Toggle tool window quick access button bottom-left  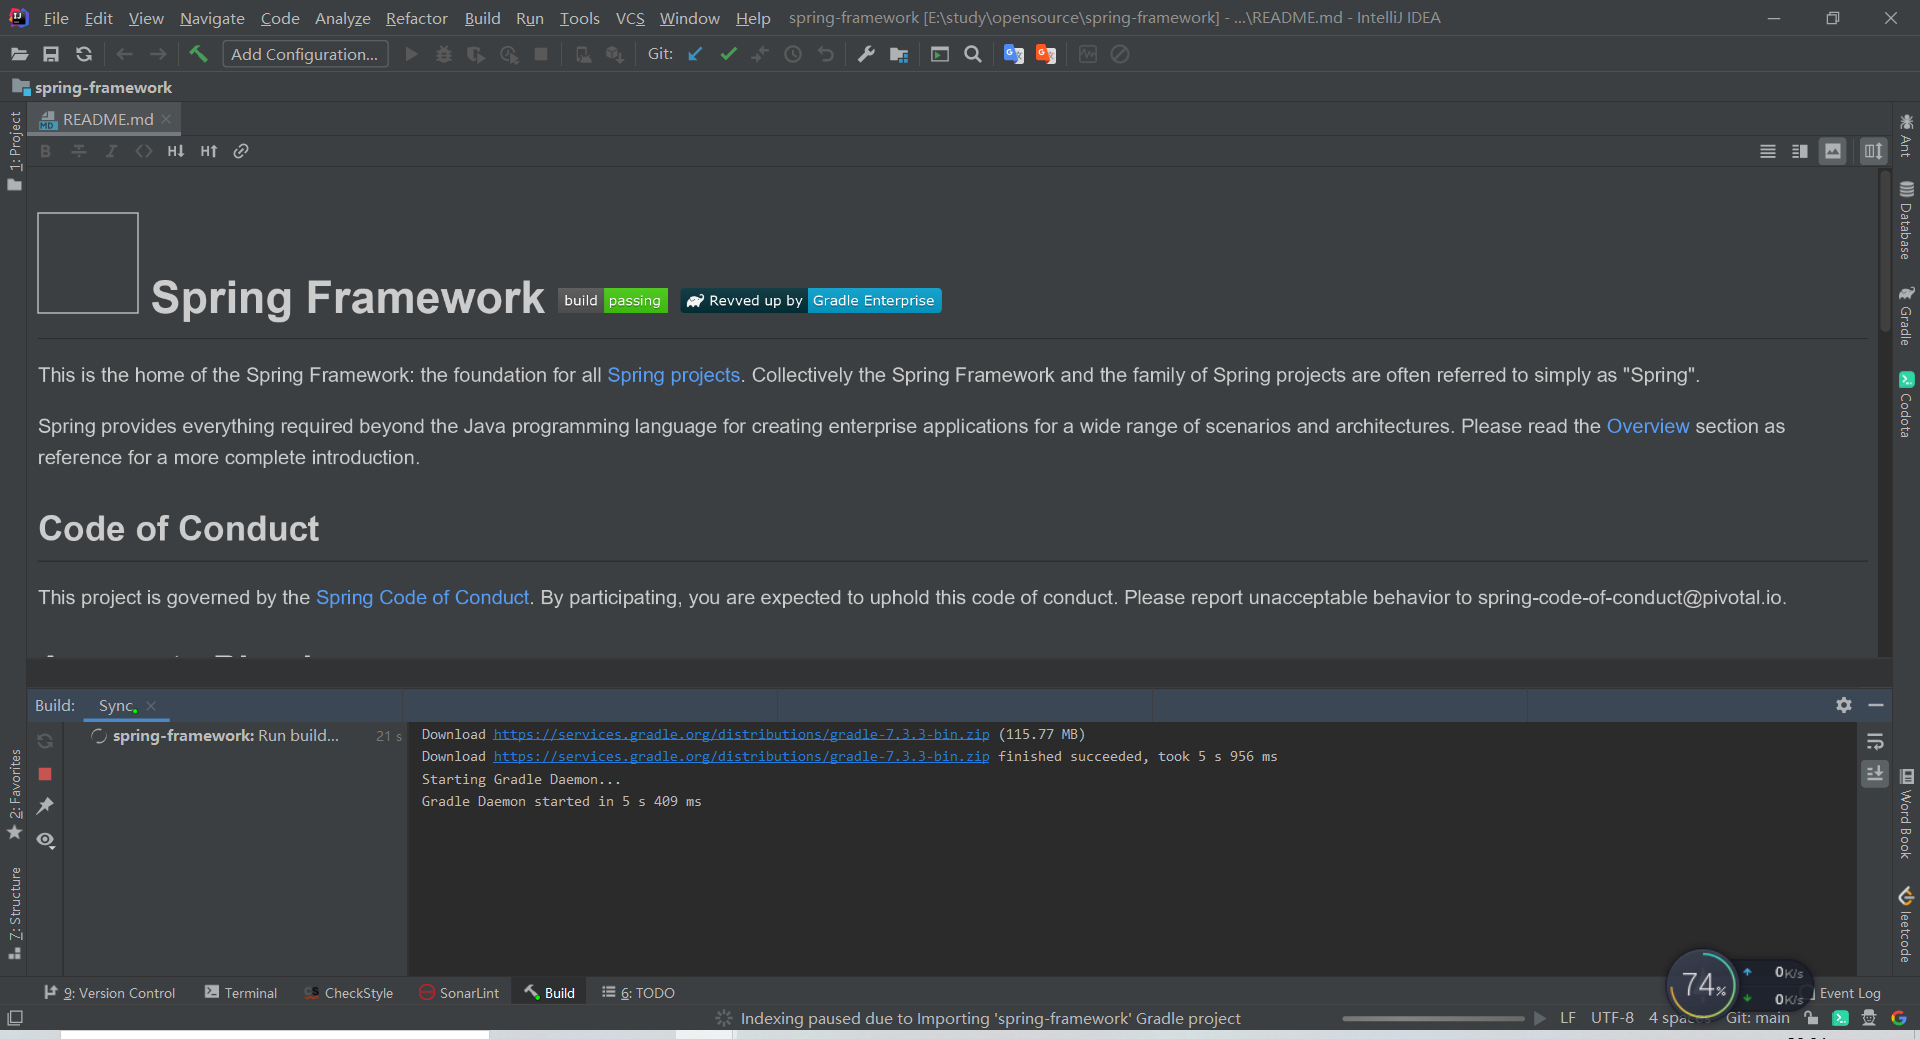pyautogui.click(x=15, y=1018)
